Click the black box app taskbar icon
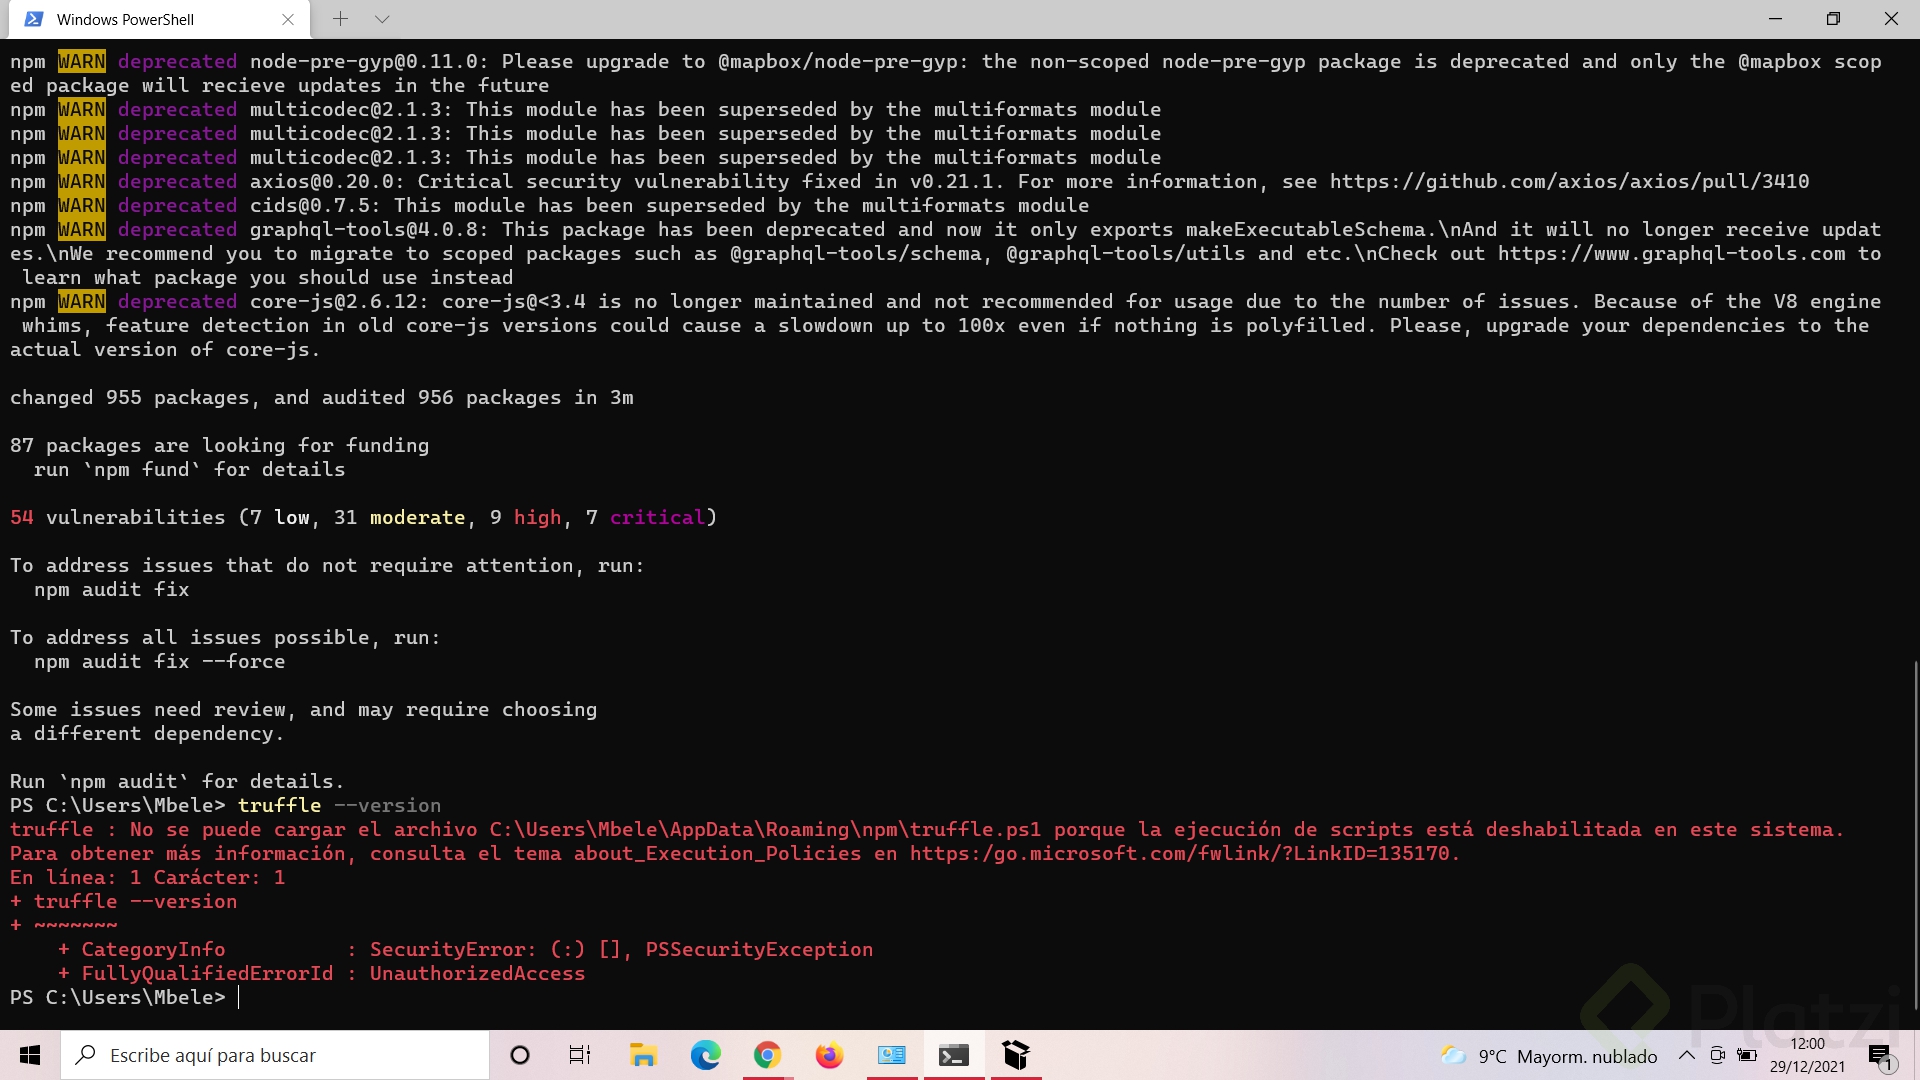 point(1016,1055)
